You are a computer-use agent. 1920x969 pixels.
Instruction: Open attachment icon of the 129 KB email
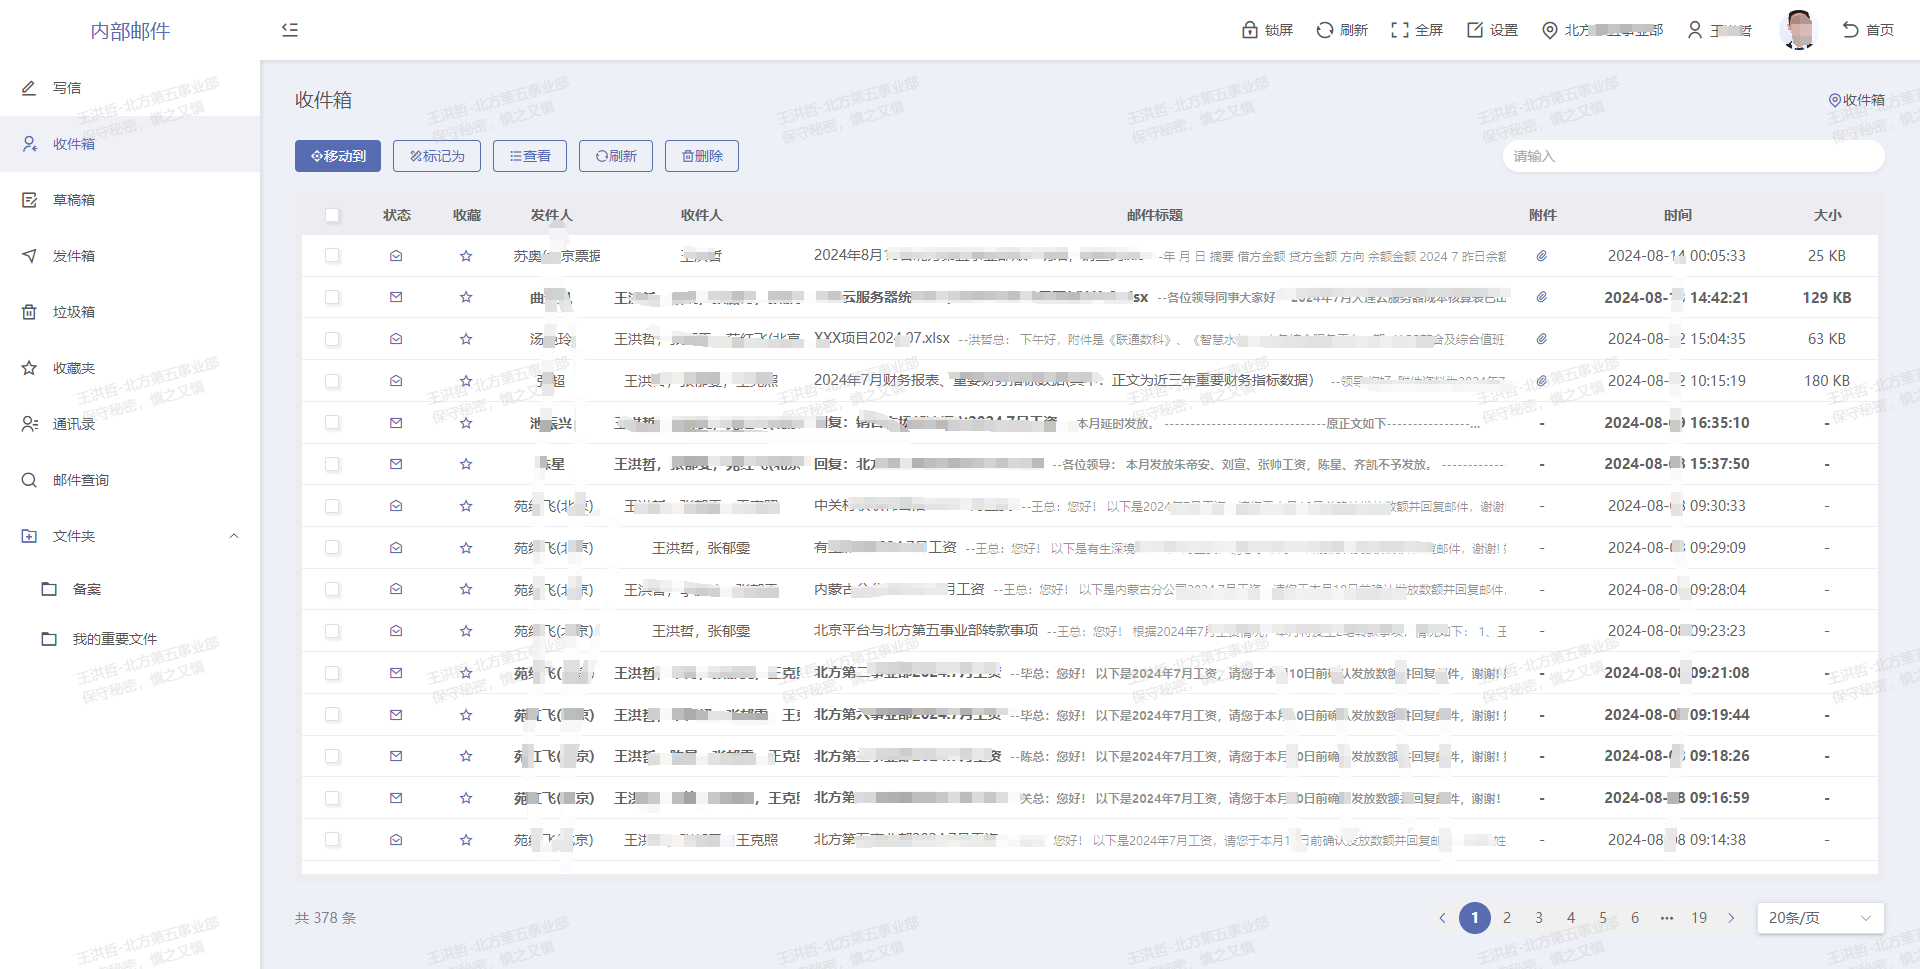[1542, 298]
